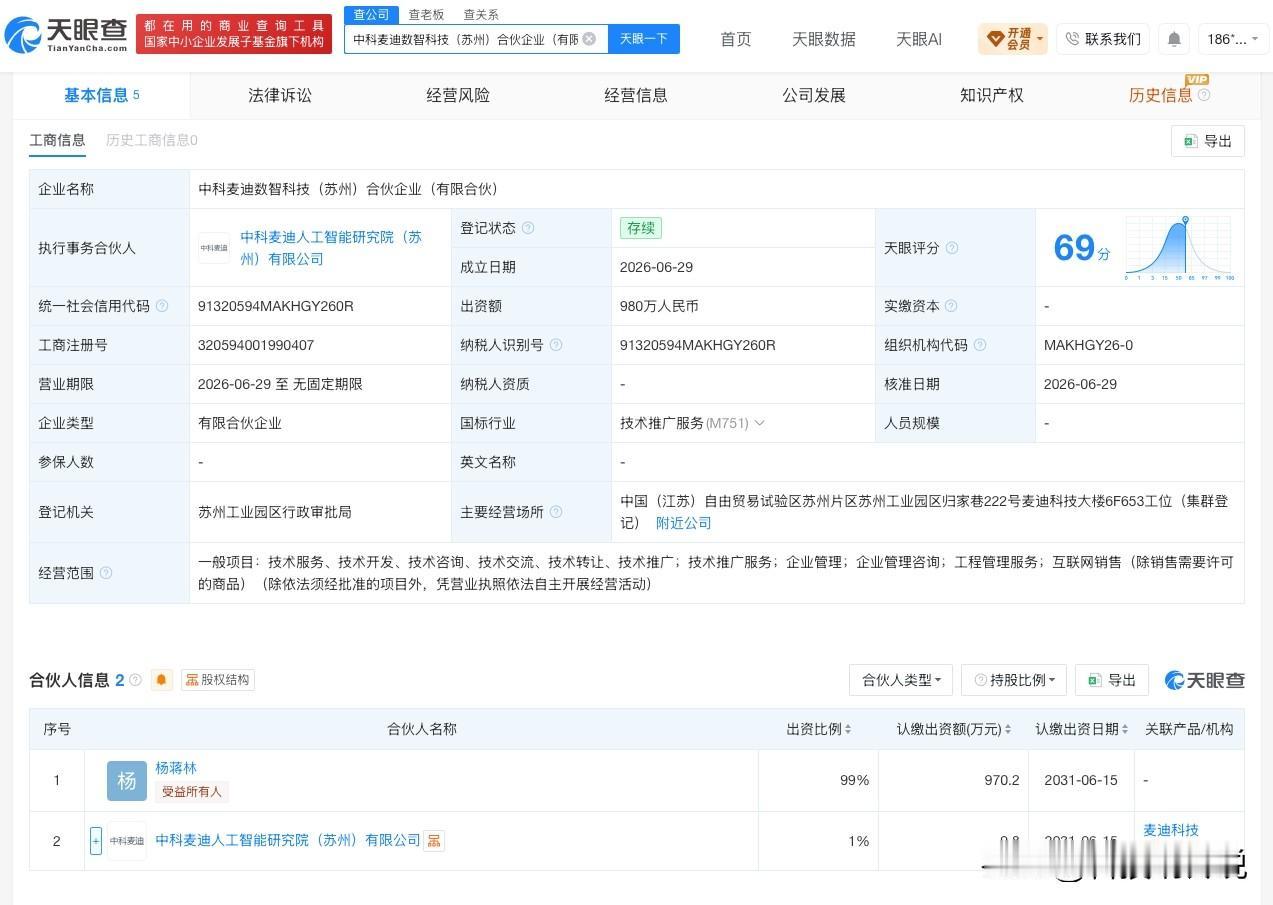Open the 股权结构 button
This screenshot has width=1273, height=905.
click(218, 680)
